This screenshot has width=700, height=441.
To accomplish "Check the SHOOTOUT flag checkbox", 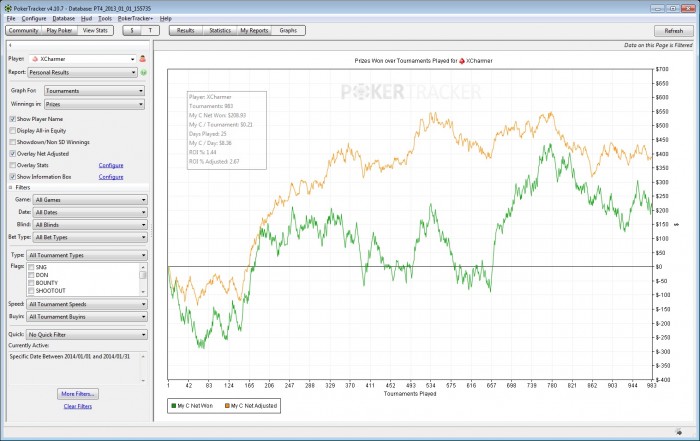I will click(x=31, y=291).
